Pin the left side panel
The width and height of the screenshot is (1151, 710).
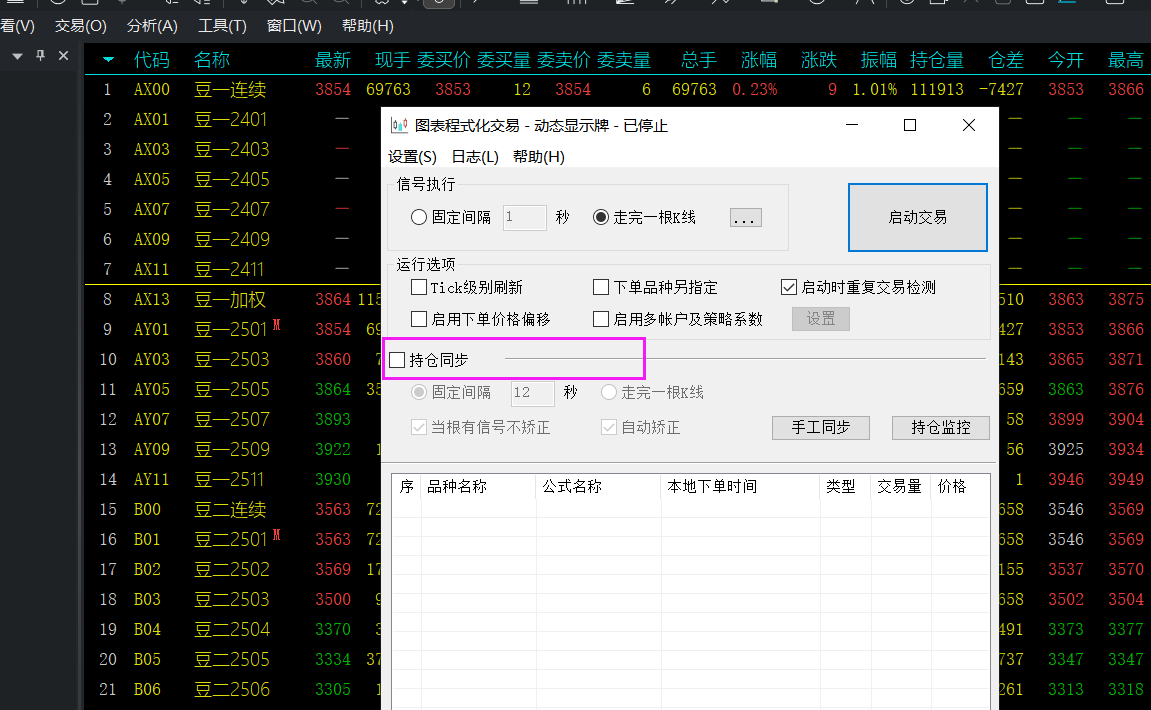coord(40,56)
